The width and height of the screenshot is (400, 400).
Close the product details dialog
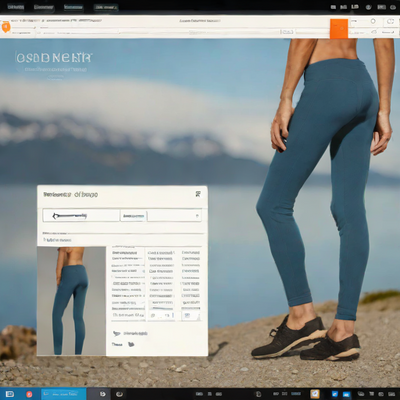coord(198,194)
